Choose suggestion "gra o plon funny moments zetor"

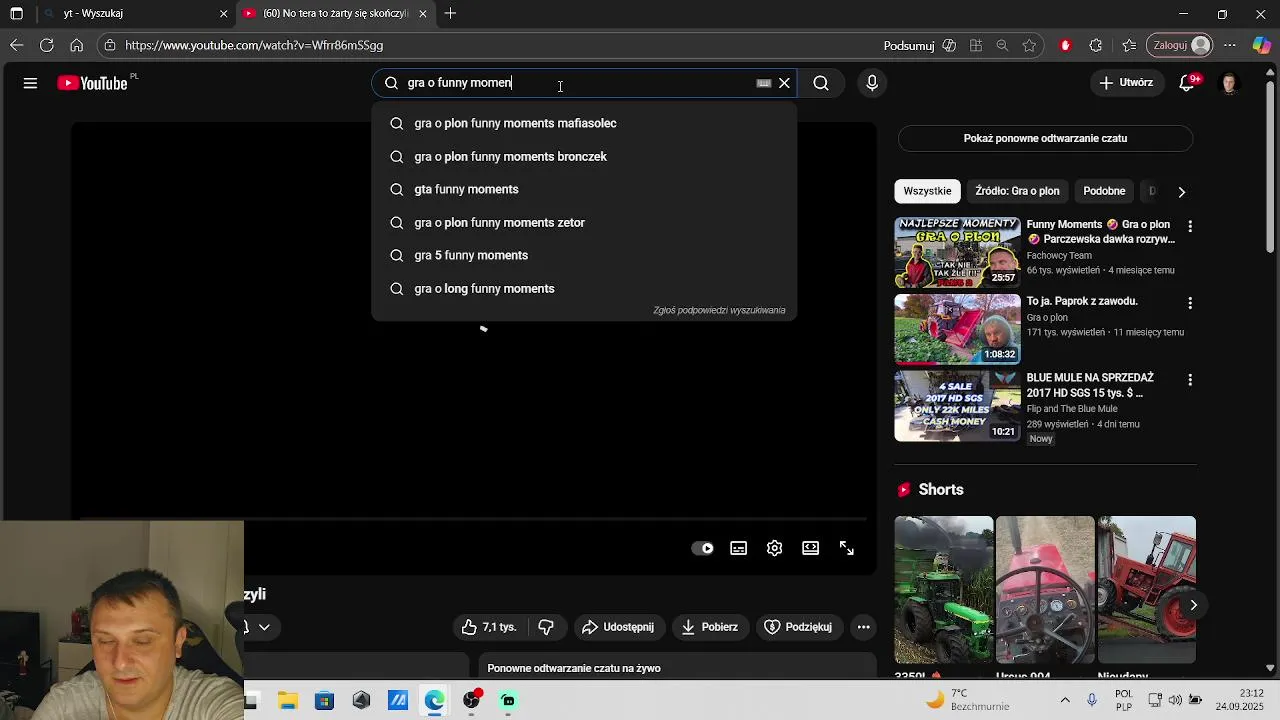584,222
